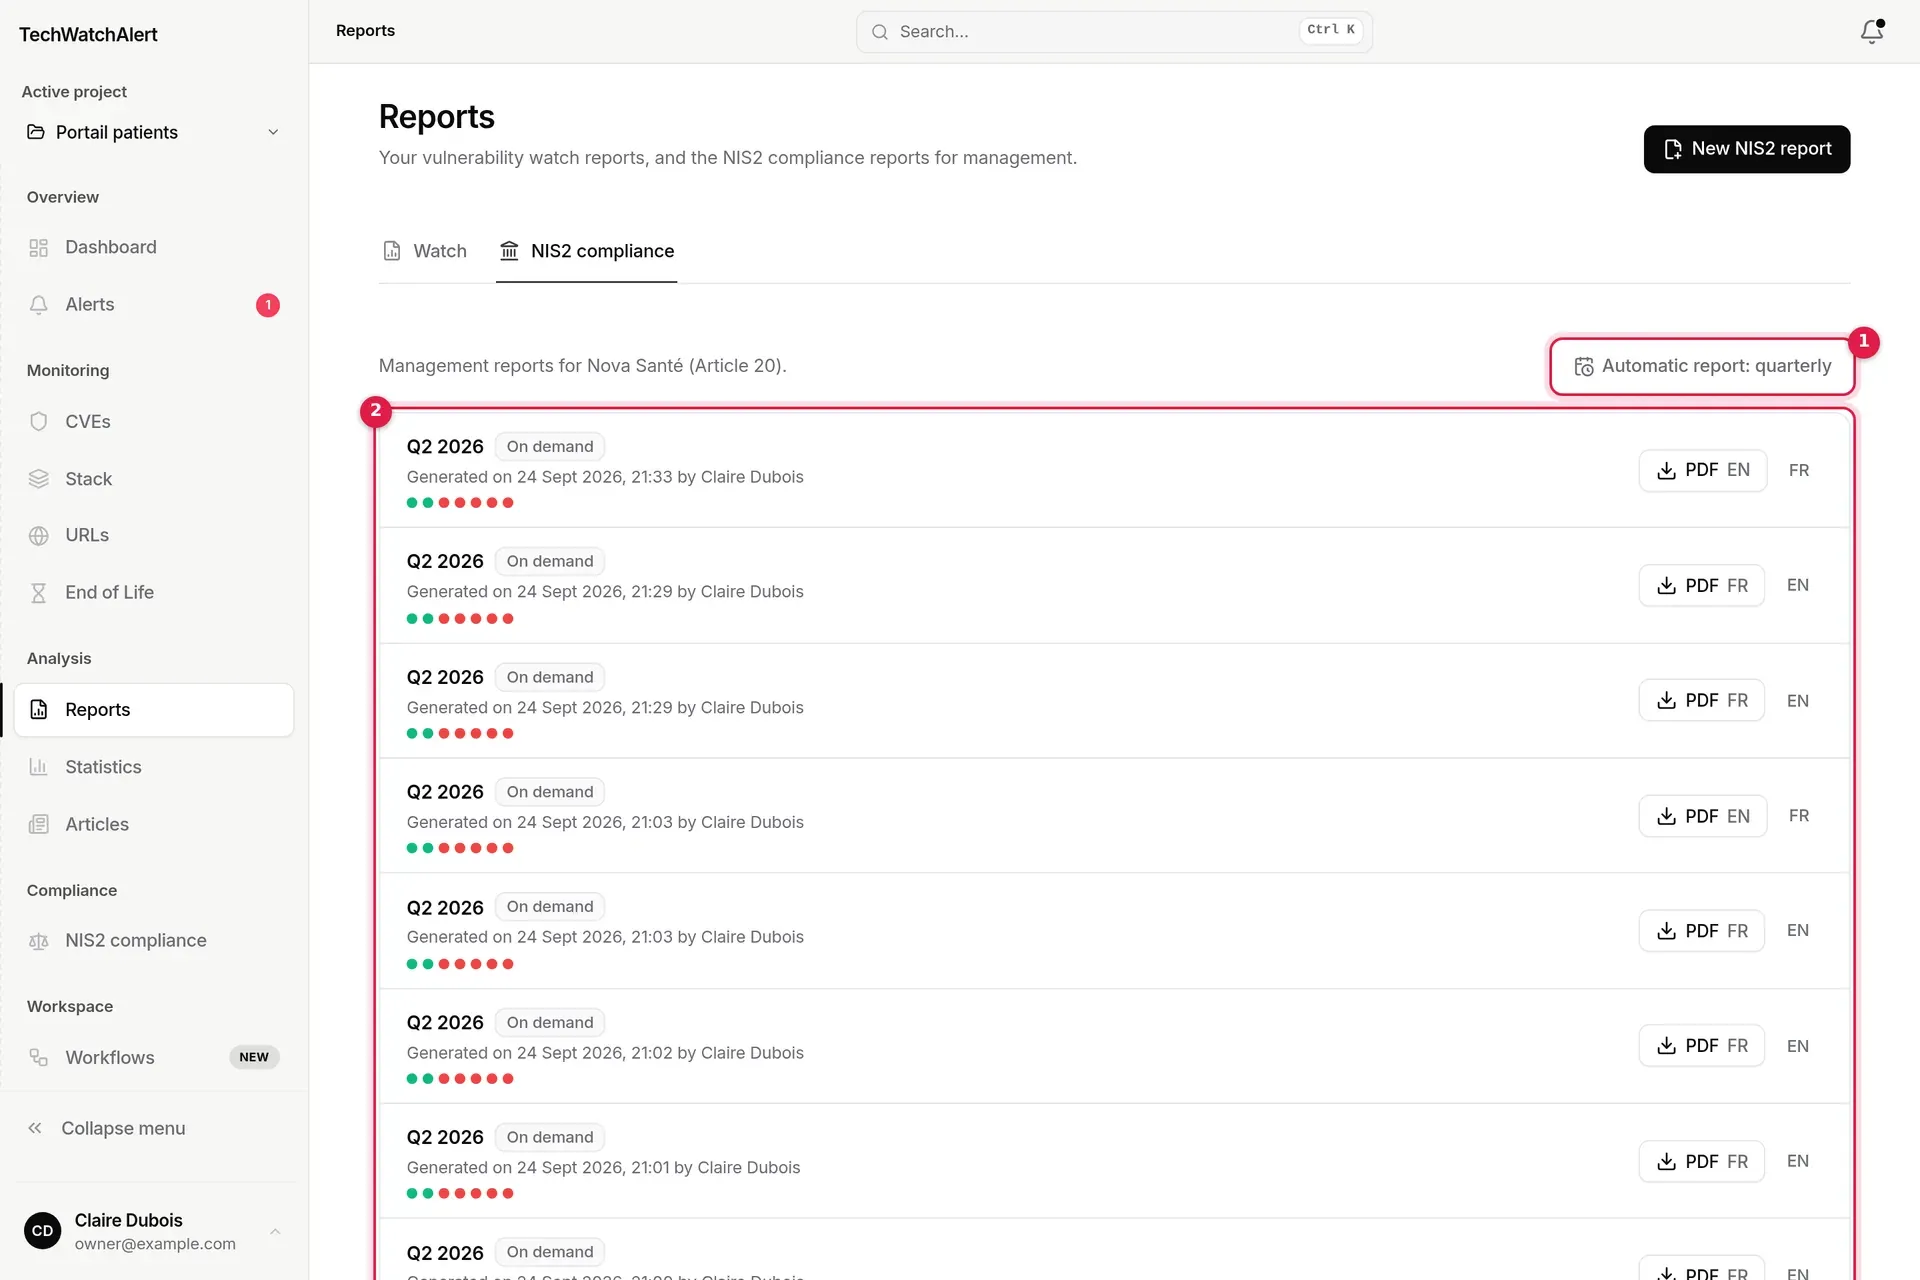The image size is (1920, 1280).
Task: Click the status dots of the 21:33 report
Action: point(460,503)
